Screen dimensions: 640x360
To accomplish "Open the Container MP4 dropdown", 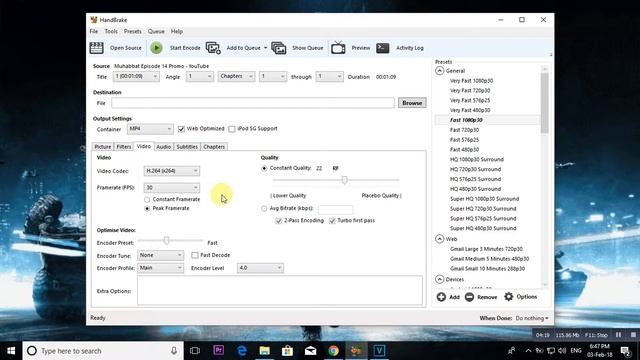I will point(150,129).
